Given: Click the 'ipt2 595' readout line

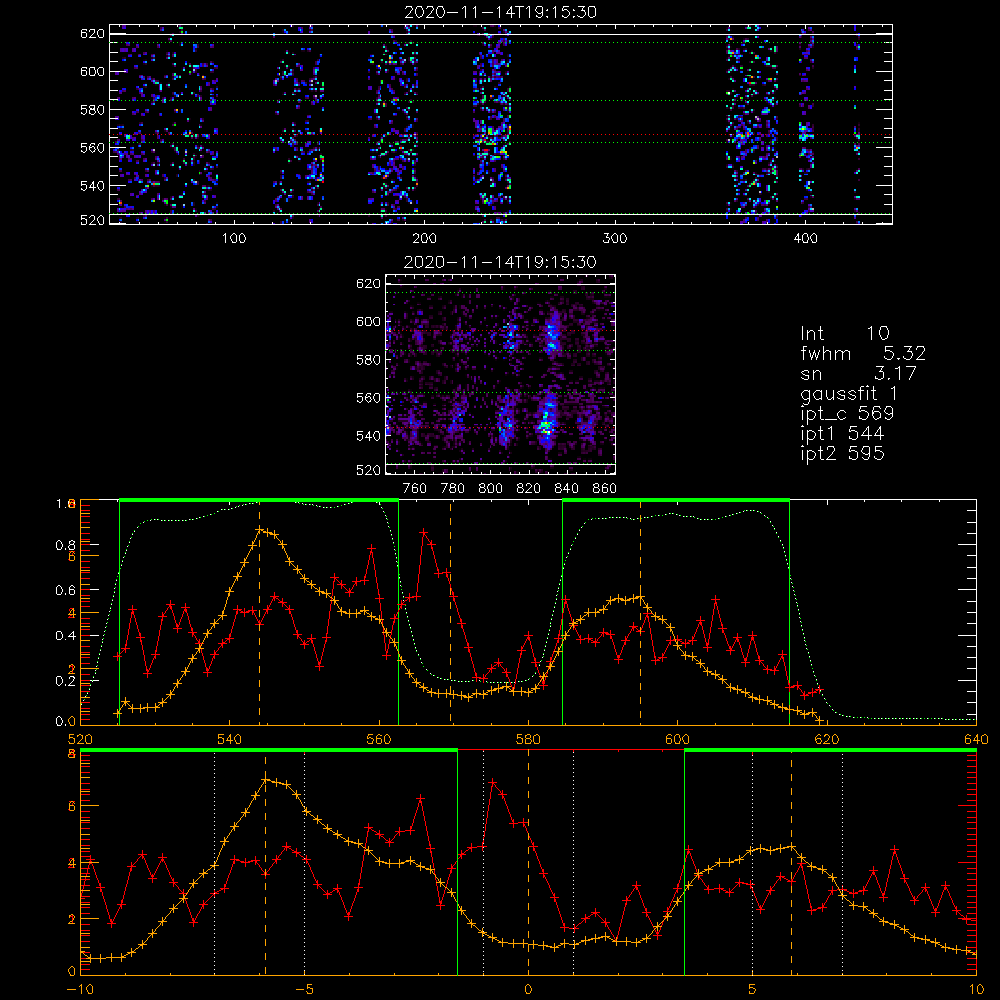Looking at the screenshot, I should pos(842,453).
